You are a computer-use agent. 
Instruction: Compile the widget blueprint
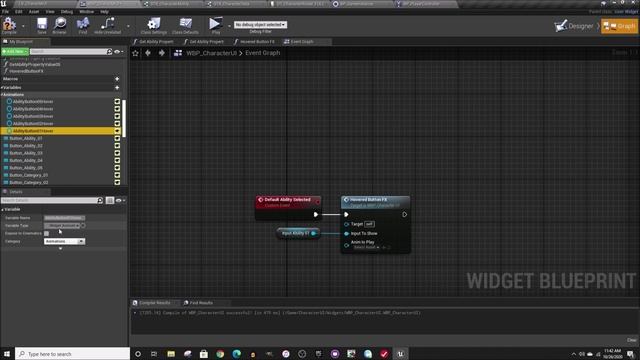tap(9, 26)
